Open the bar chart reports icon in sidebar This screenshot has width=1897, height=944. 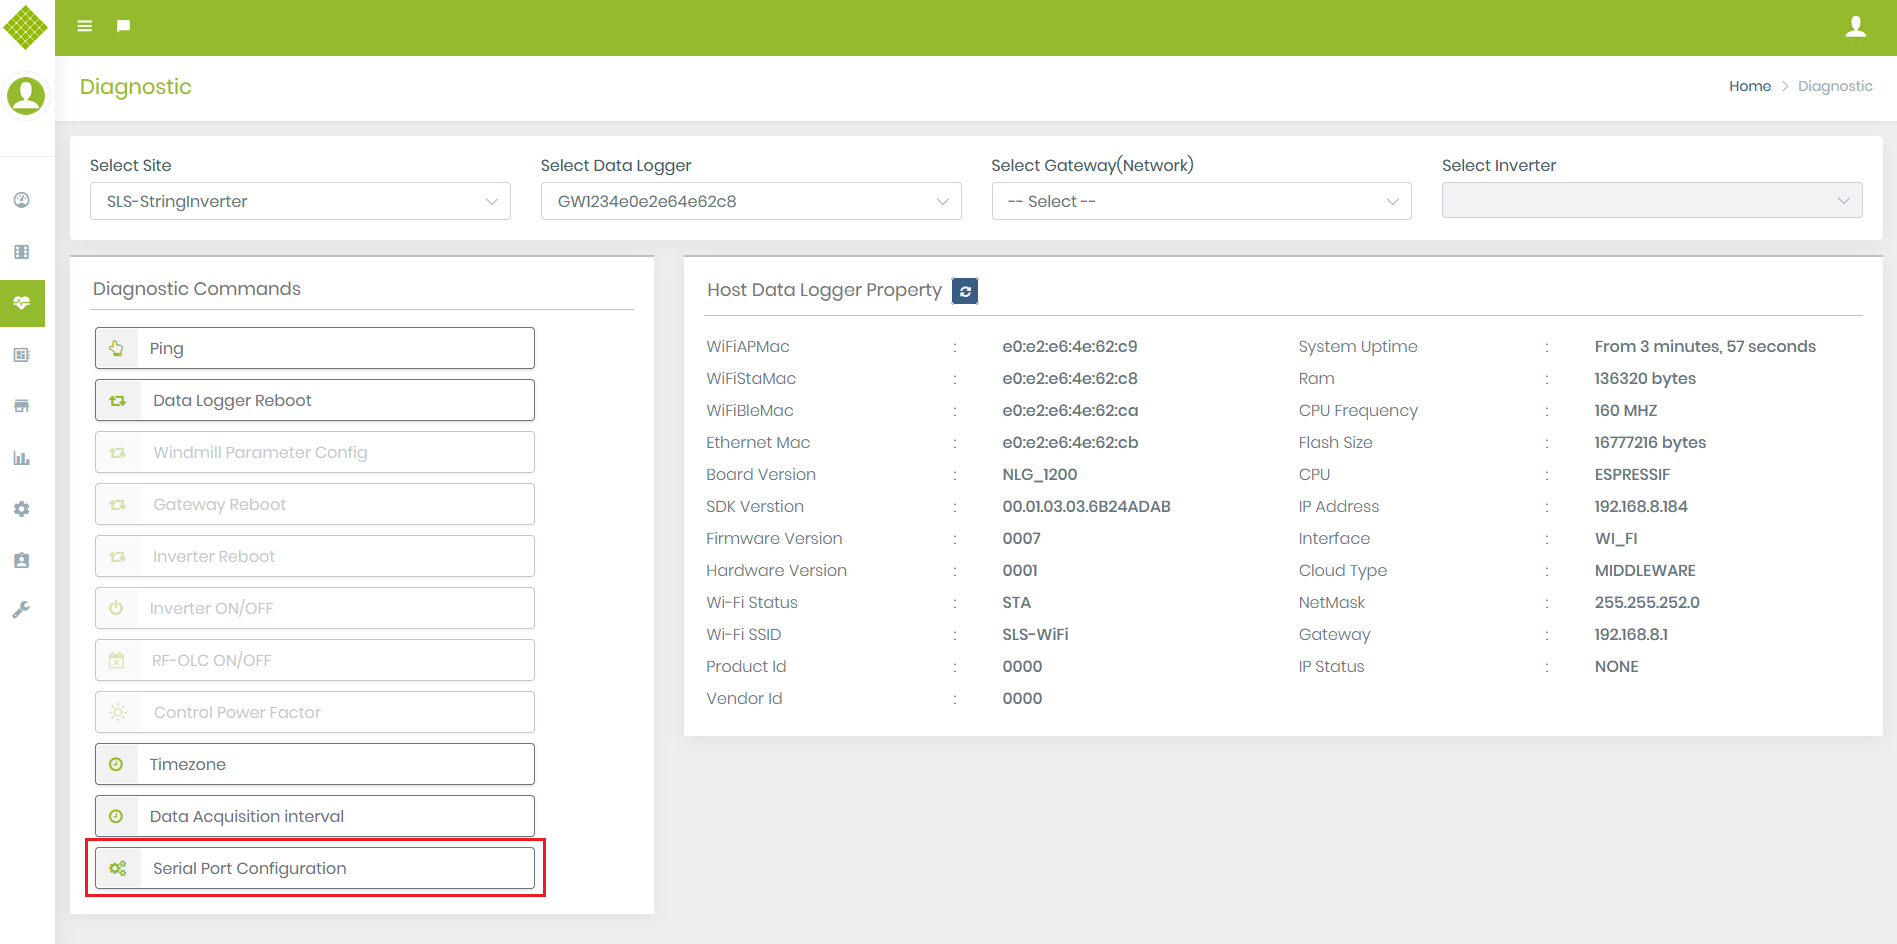click(x=21, y=458)
